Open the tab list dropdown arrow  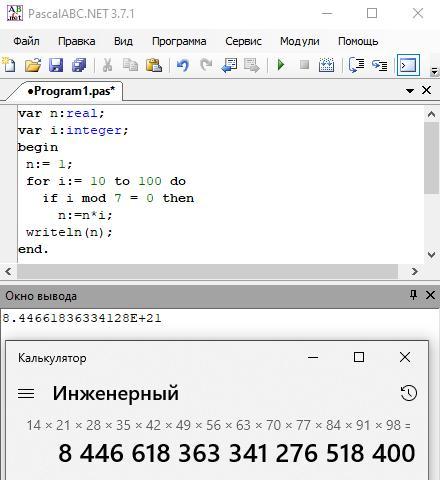(410, 91)
